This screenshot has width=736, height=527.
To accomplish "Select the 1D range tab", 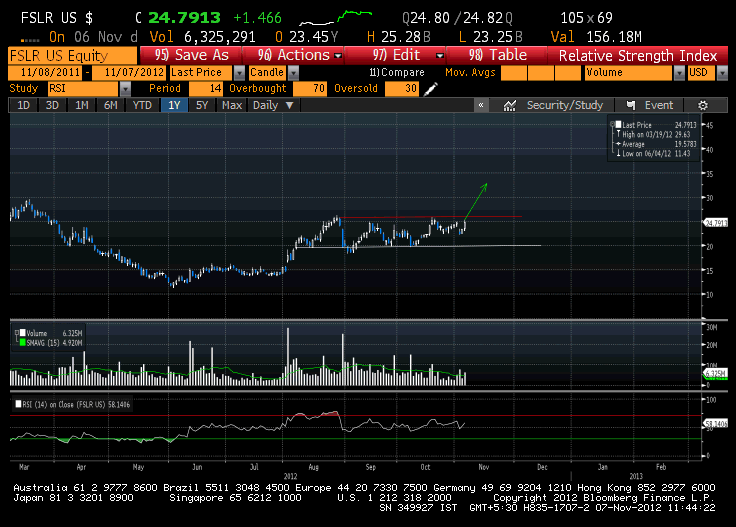I will (24, 105).
